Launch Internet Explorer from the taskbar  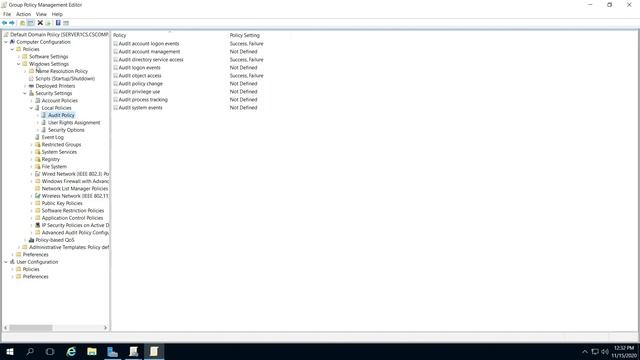pyautogui.click(x=71, y=351)
